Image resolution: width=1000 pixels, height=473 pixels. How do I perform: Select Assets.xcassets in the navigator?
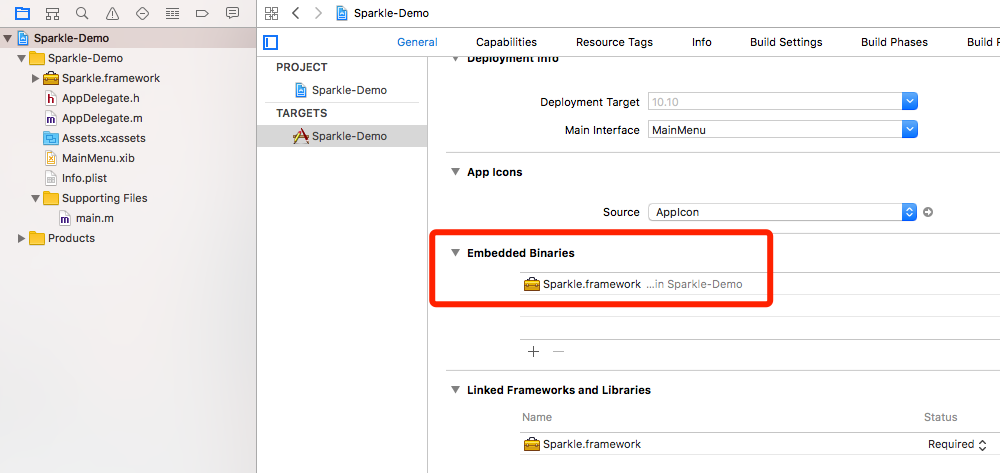pos(104,138)
